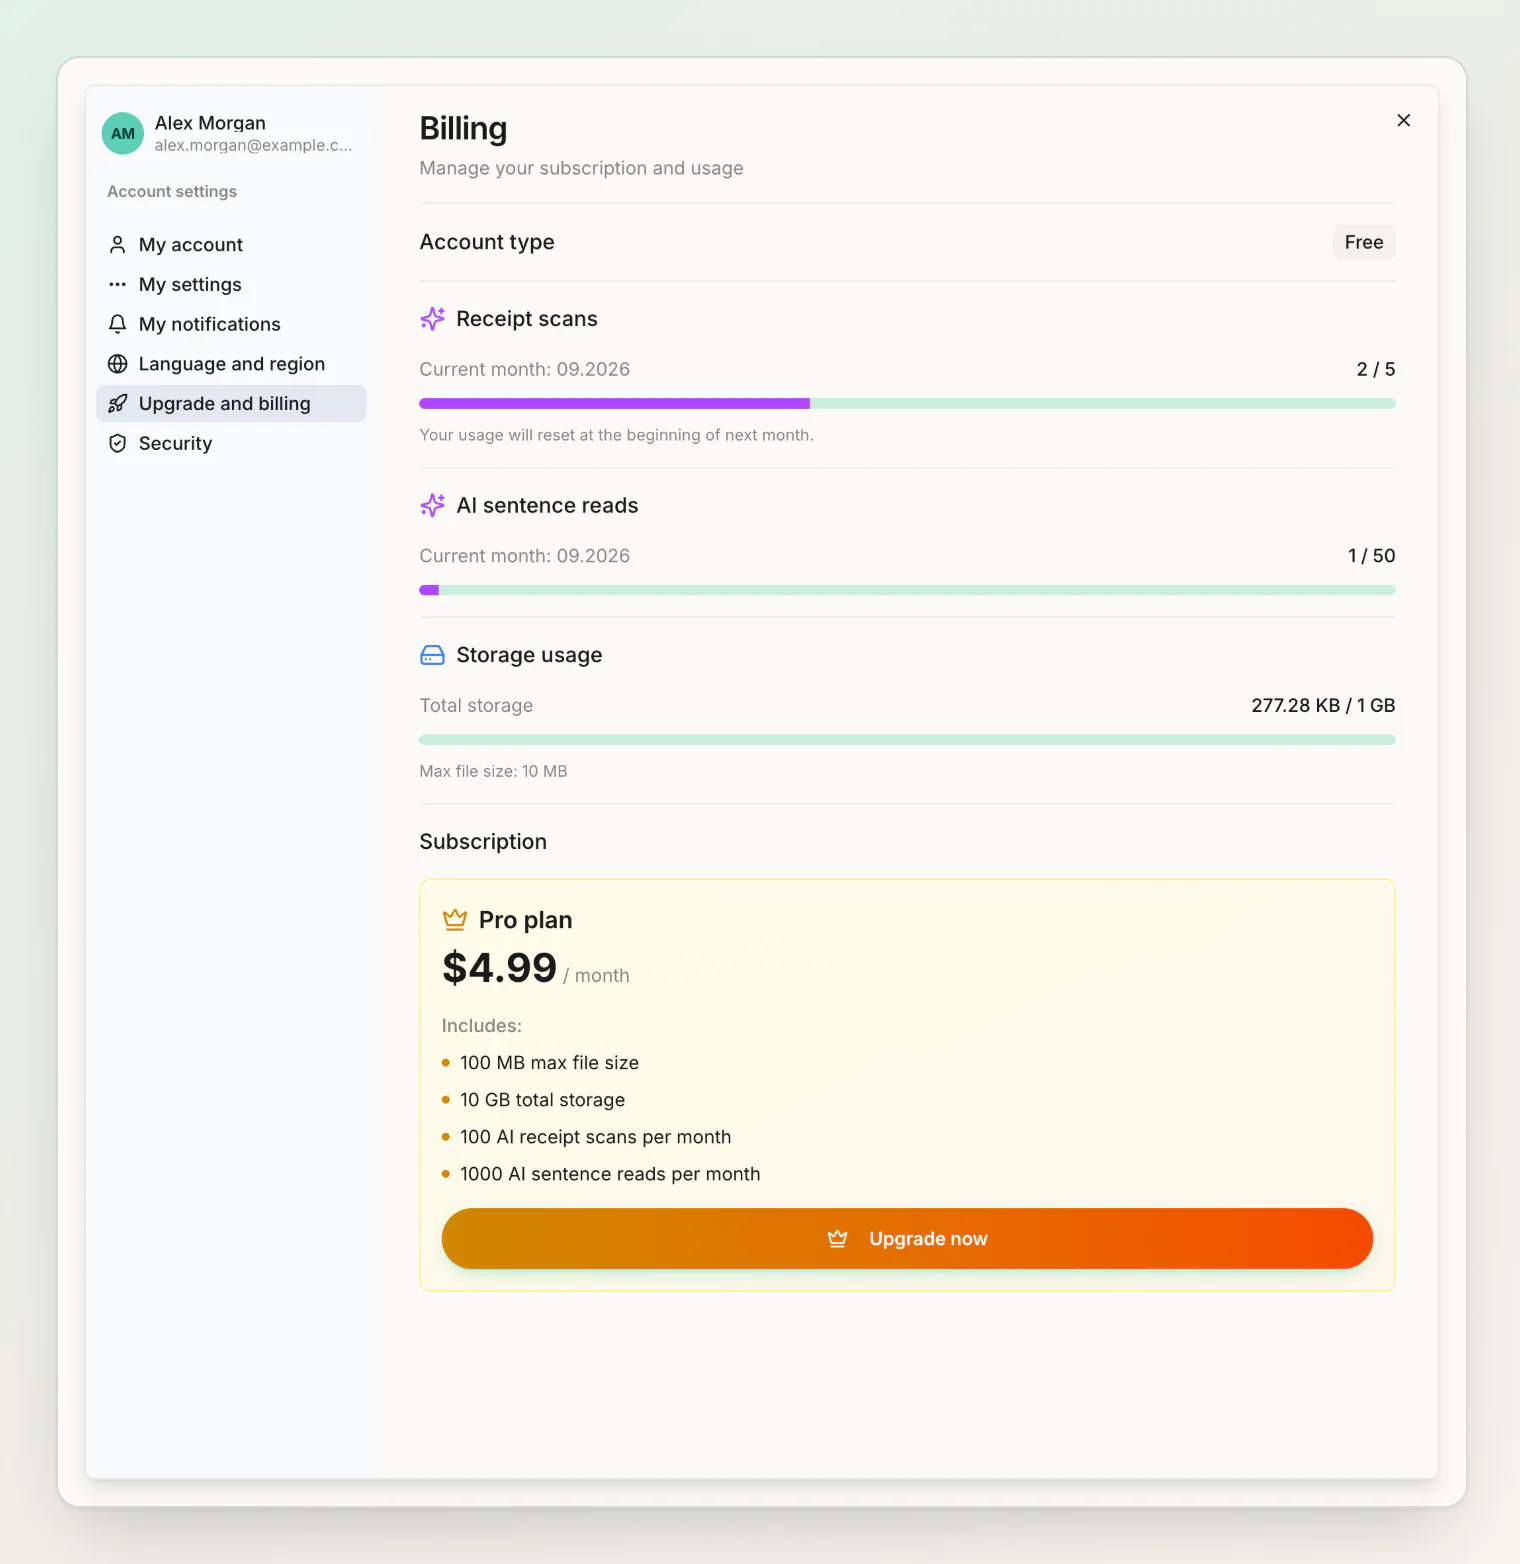Screen dimensions: 1520x1564
Task: Click the 100 AI receipt scans per month feature
Action: [595, 1137]
